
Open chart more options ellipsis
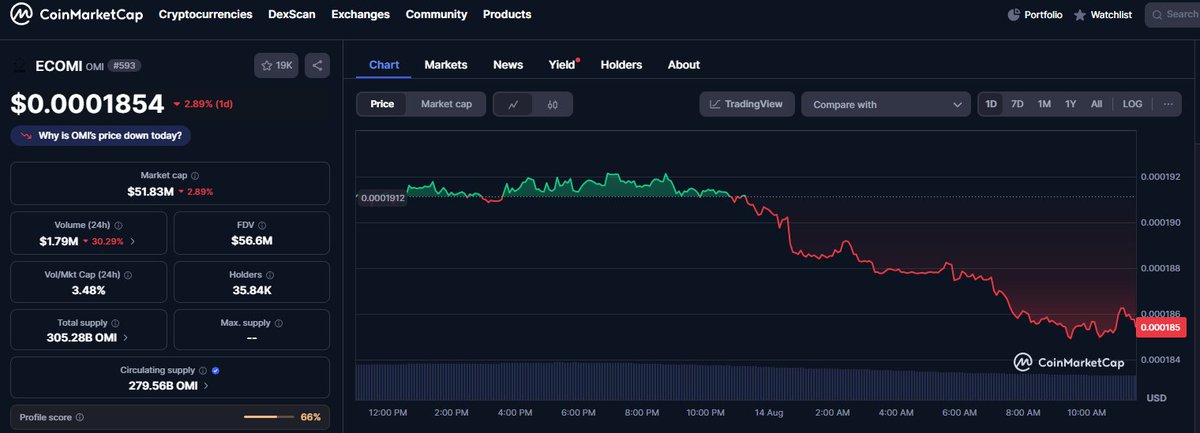pos(1167,104)
